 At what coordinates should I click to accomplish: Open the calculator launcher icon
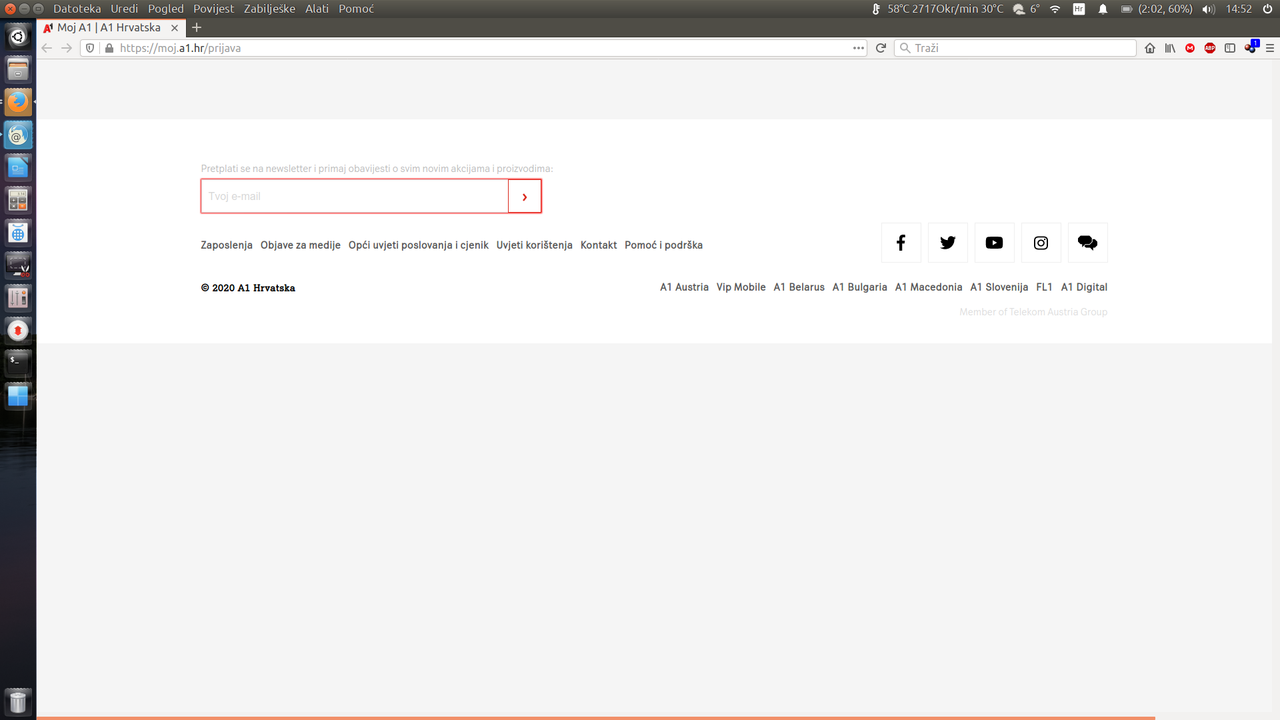click(18, 200)
